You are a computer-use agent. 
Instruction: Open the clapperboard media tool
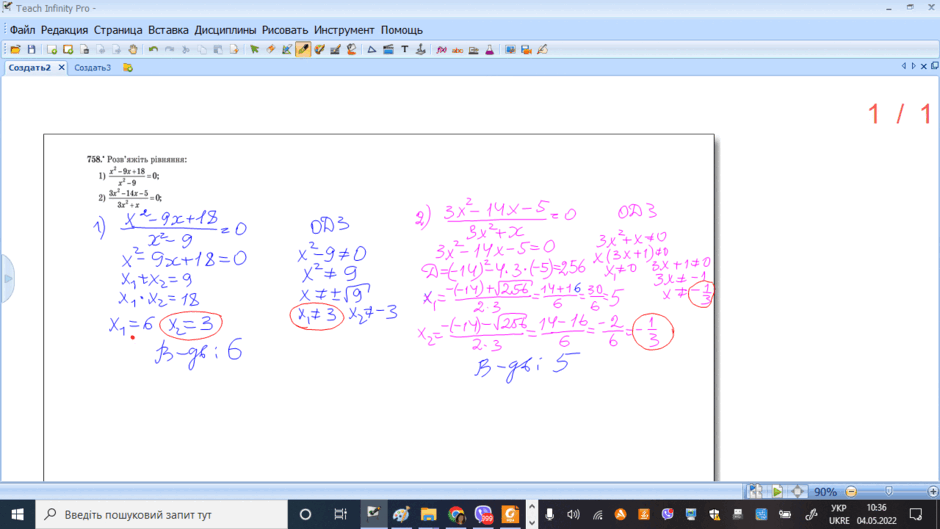[x=388, y=50]
